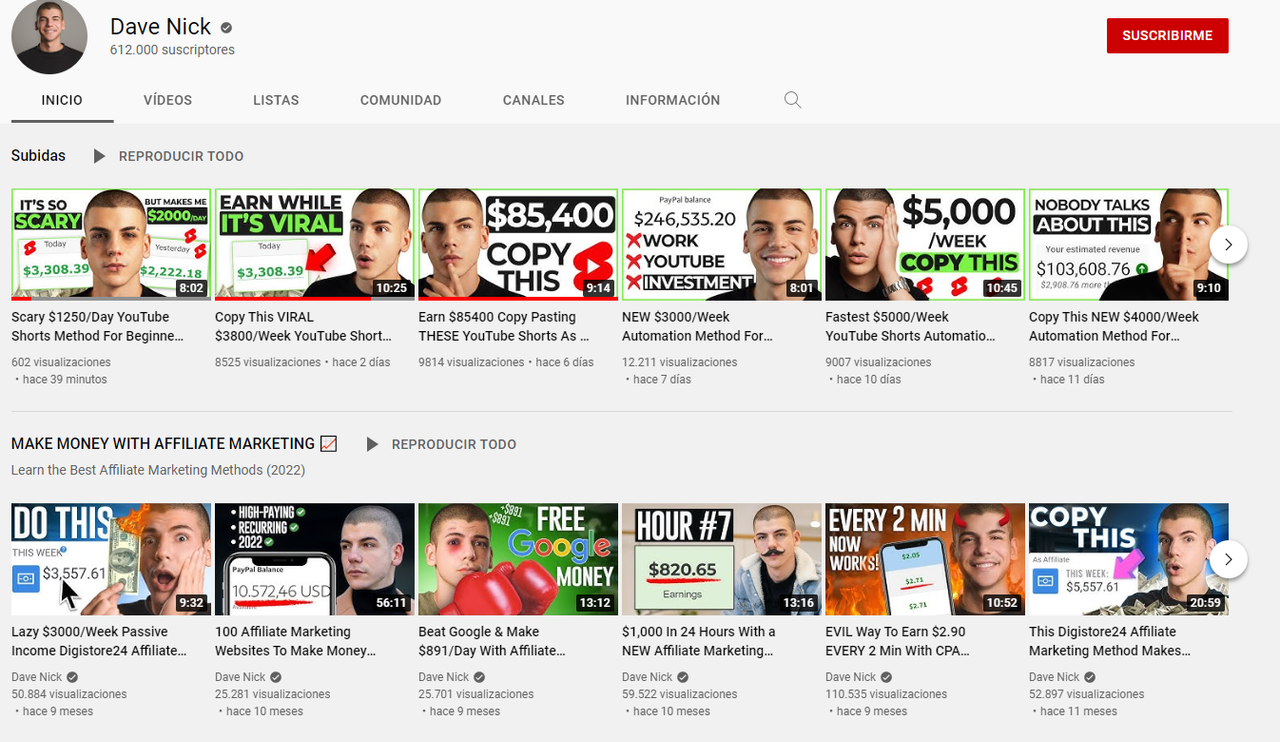Click the 110.535 visualizaciones text
The height and width of the screenshot is (742, 1280).
coord(886,694)
